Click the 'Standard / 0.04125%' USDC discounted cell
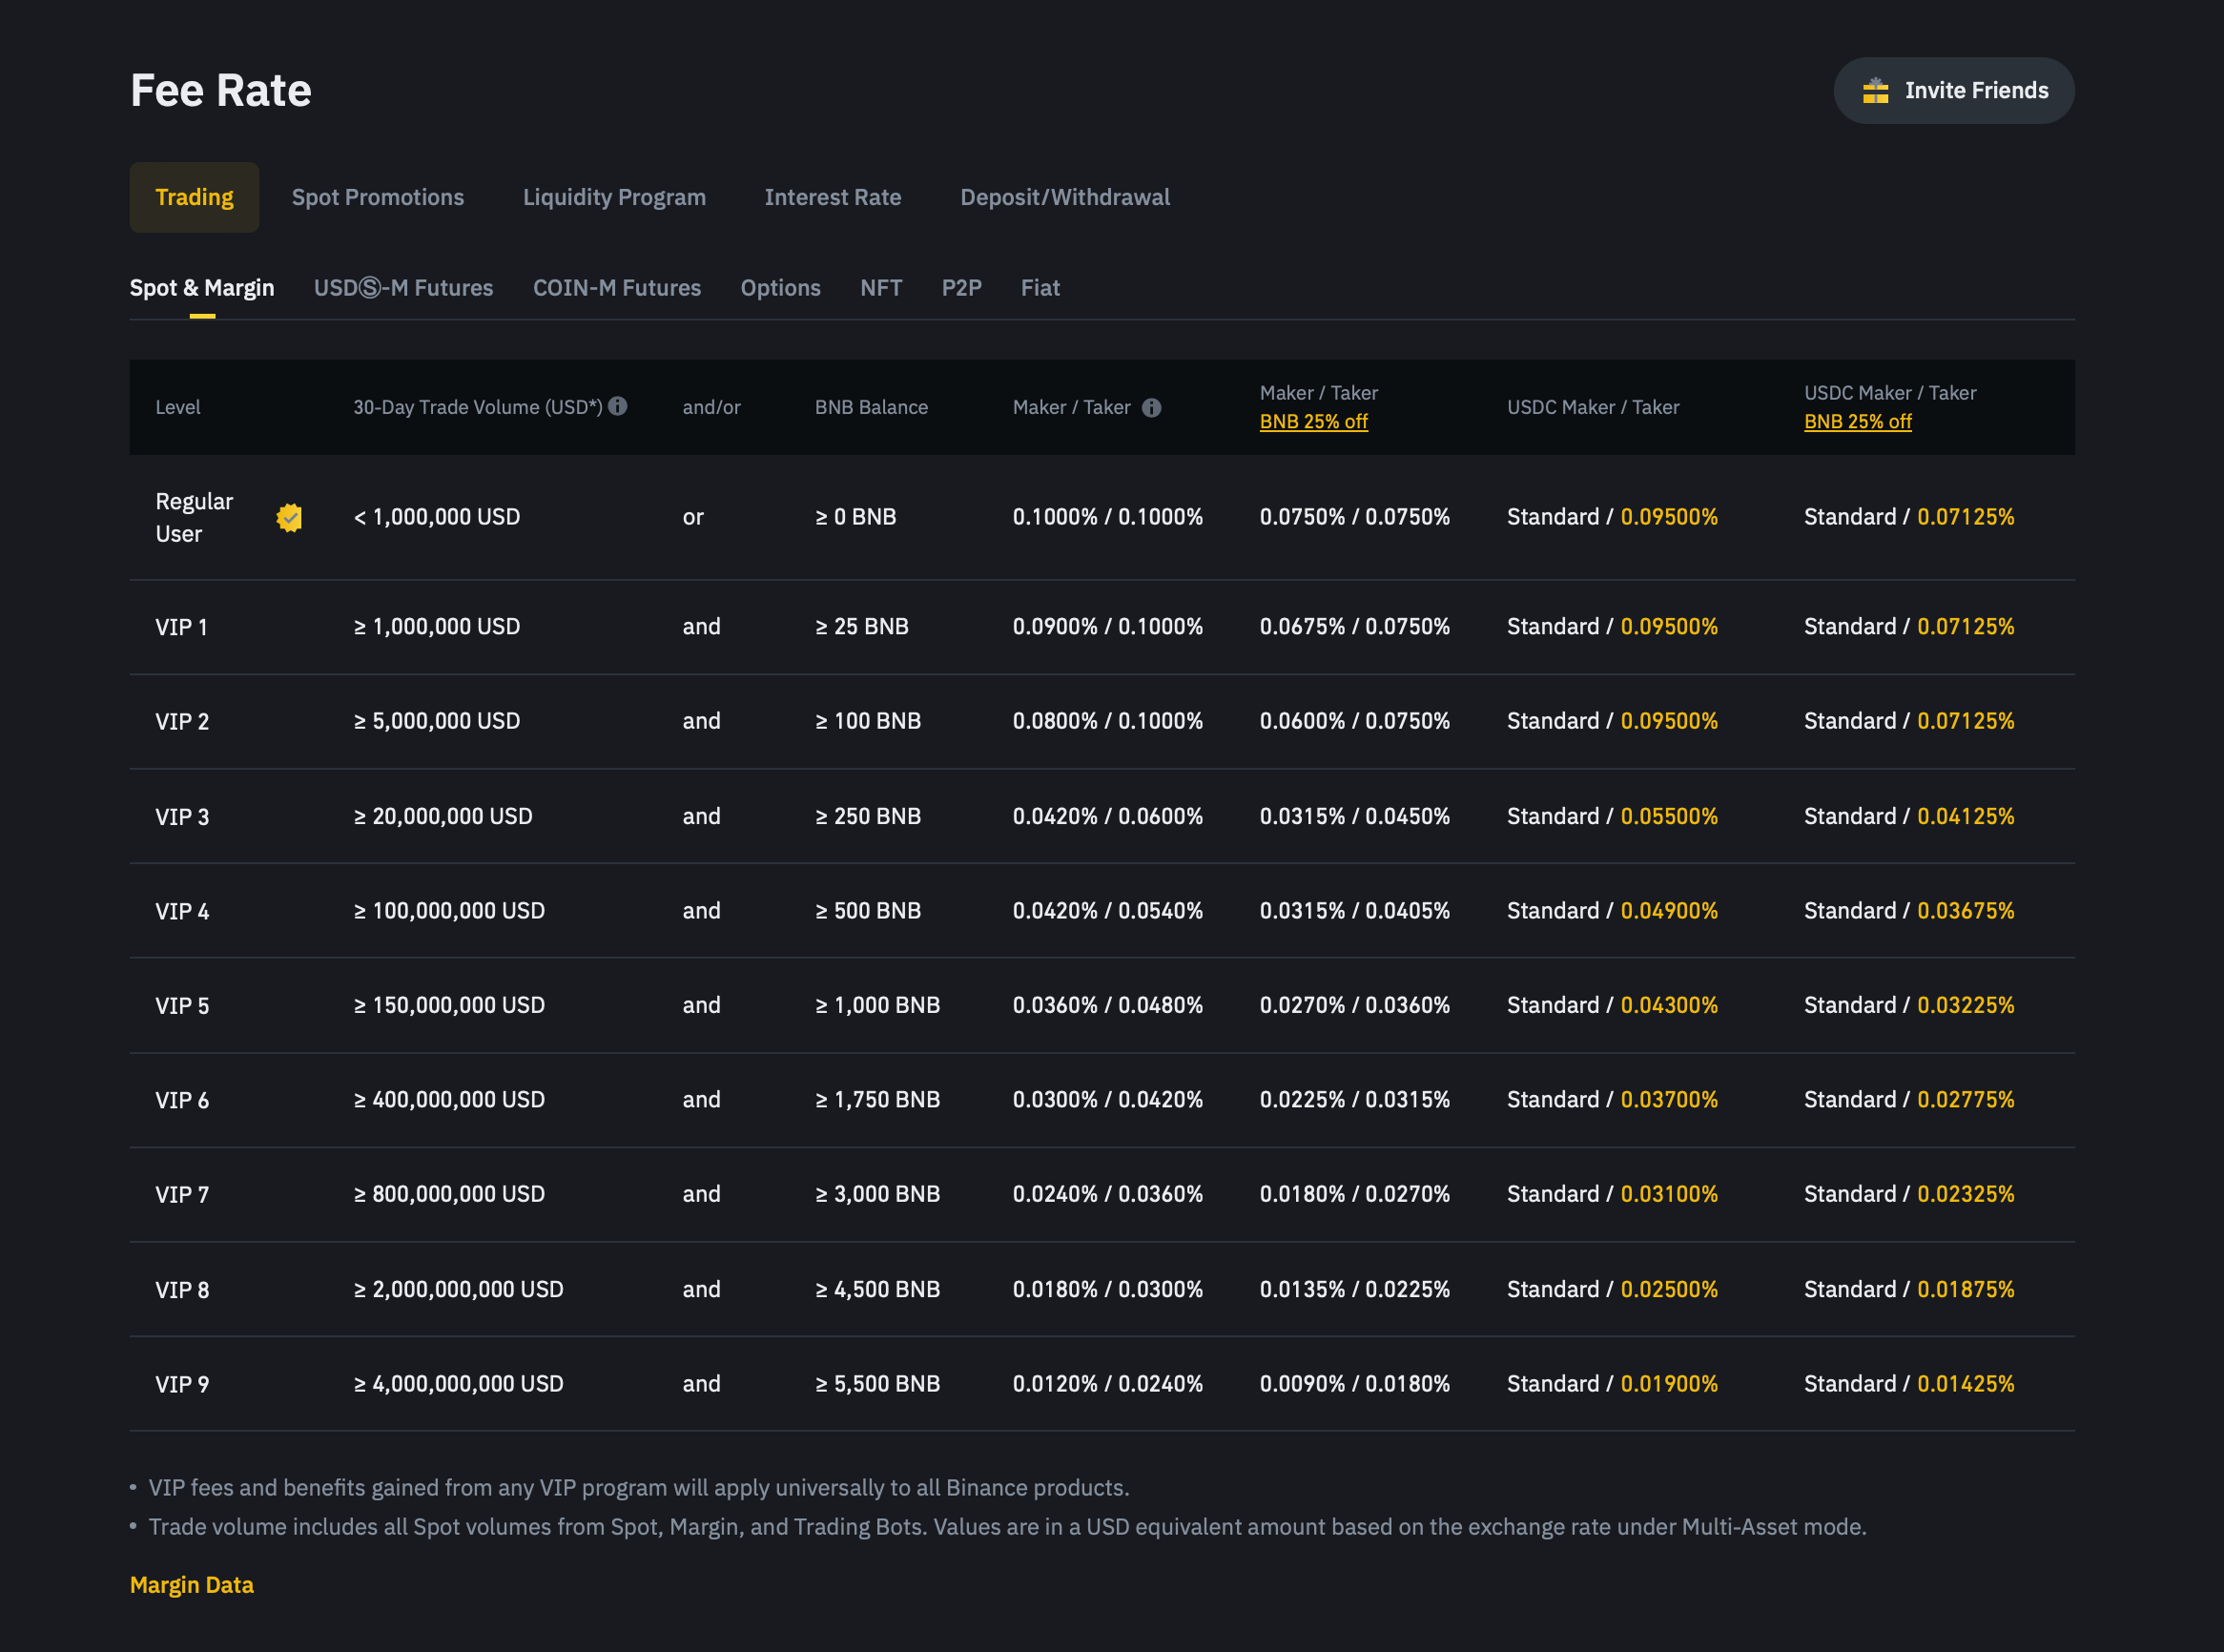Viewport: 2224px width, 1652px height. [1909, 816]
